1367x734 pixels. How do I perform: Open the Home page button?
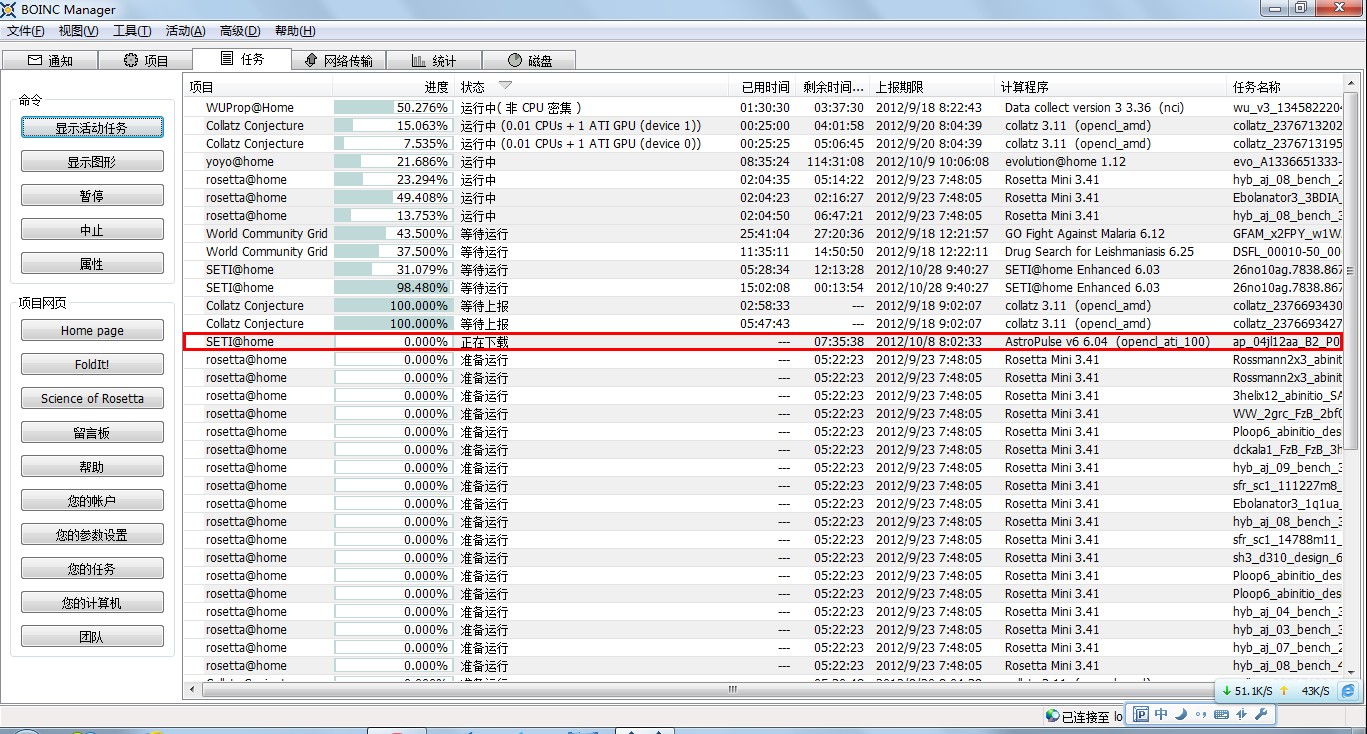tap(92, 331)
